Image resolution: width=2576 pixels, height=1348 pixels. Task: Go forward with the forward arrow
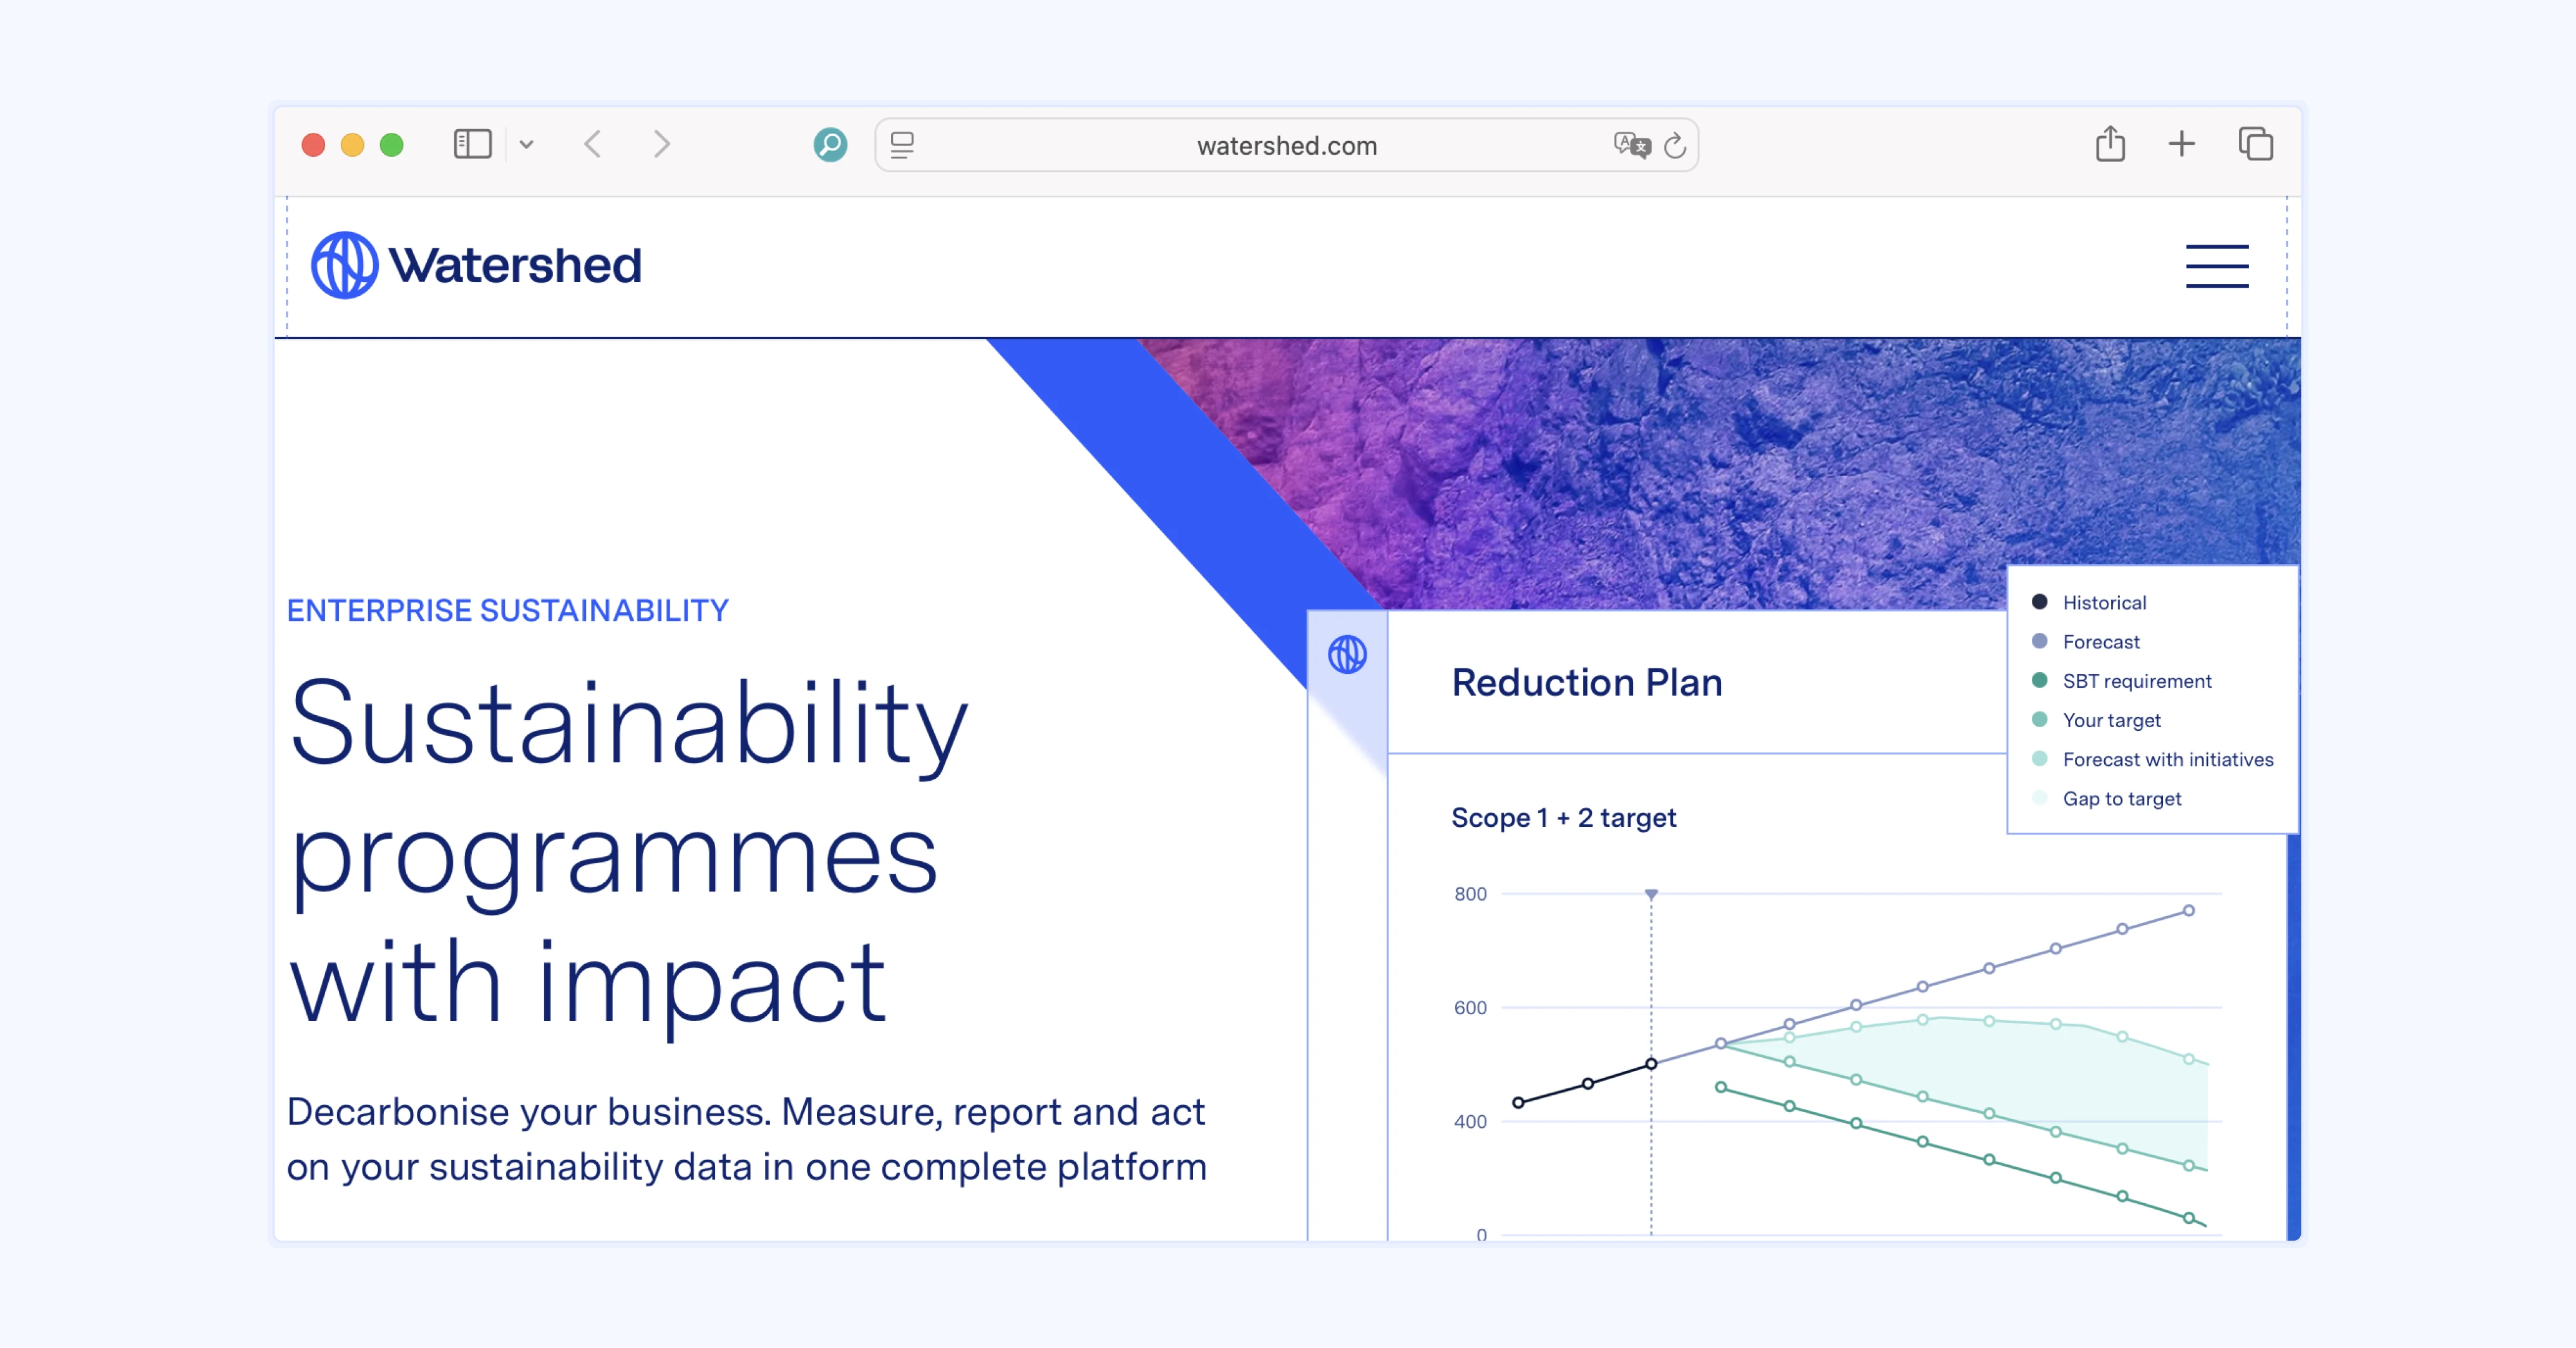(661, 144)
